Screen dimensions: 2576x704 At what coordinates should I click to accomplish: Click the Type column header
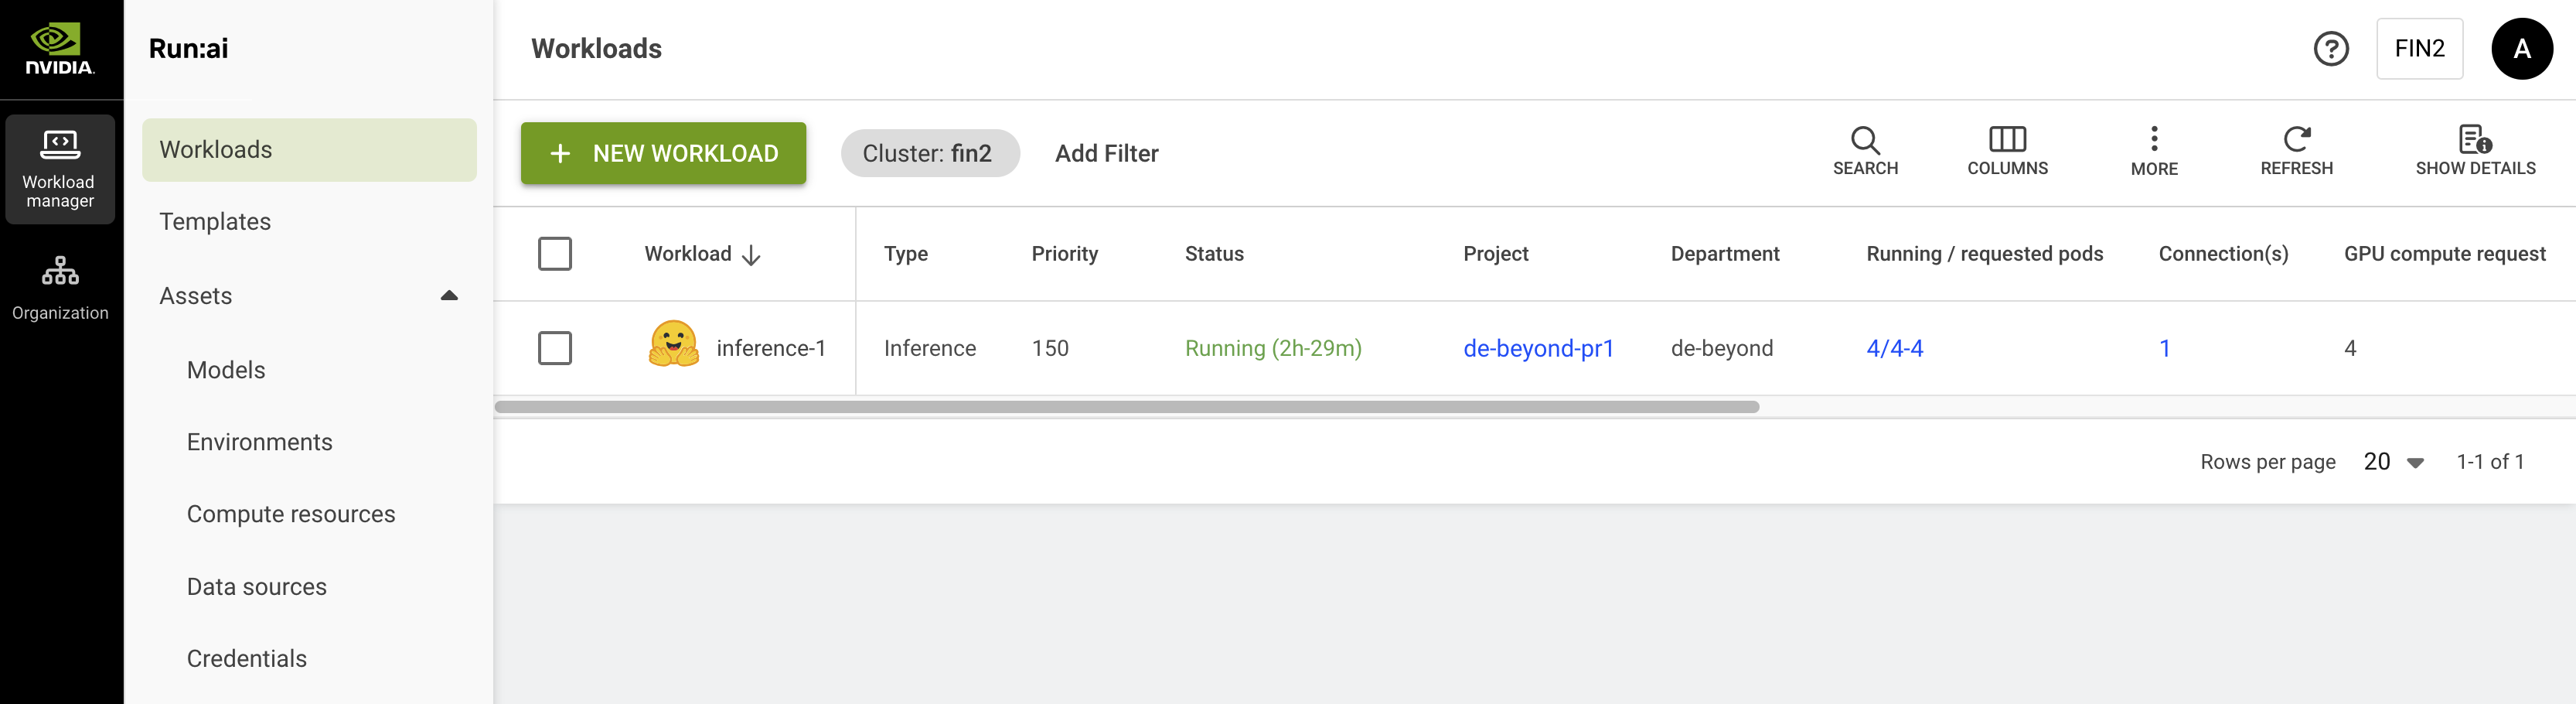[x=905, y=254]
